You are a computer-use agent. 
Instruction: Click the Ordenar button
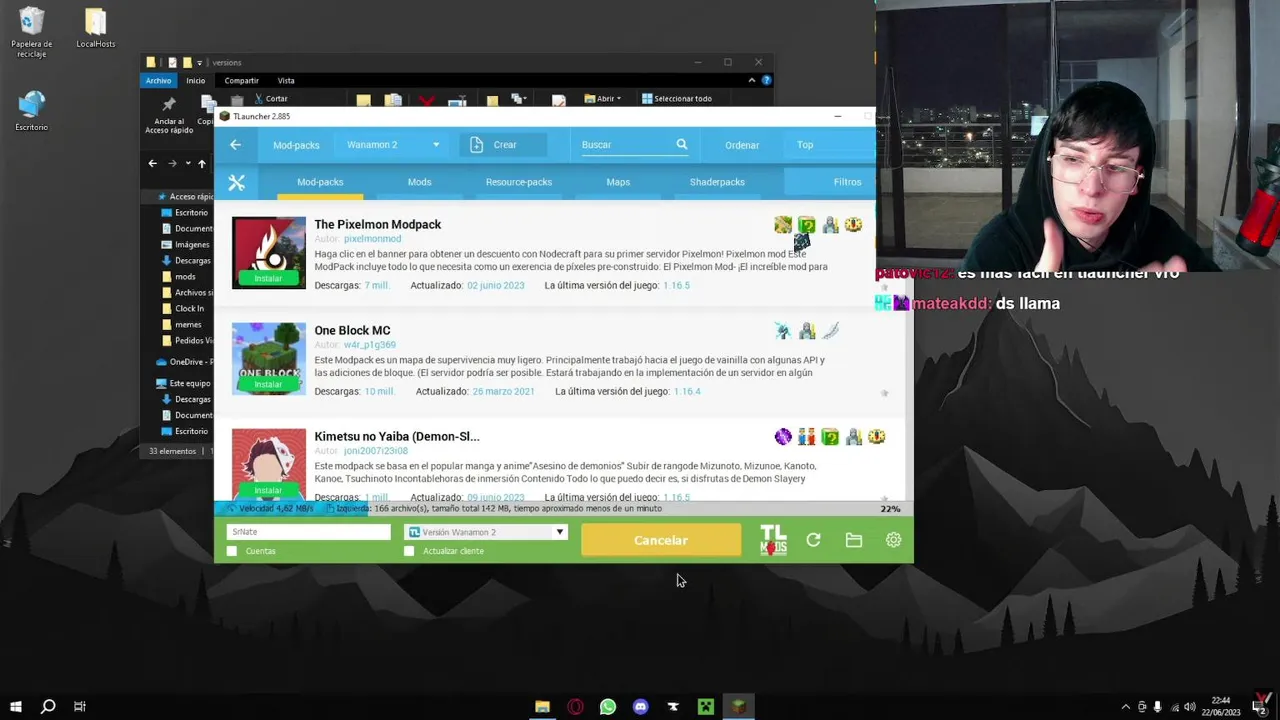tap(742, 145)
